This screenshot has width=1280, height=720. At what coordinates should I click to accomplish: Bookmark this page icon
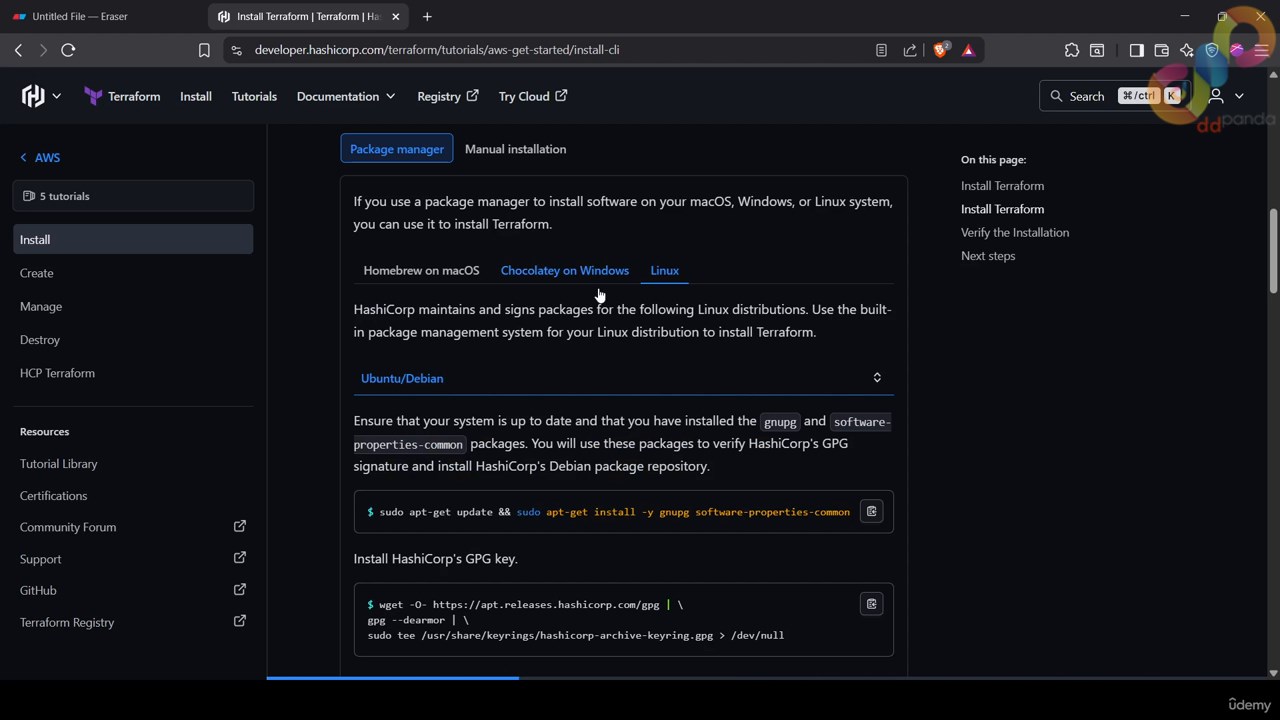pyautogui.click(x=204, y=50)
